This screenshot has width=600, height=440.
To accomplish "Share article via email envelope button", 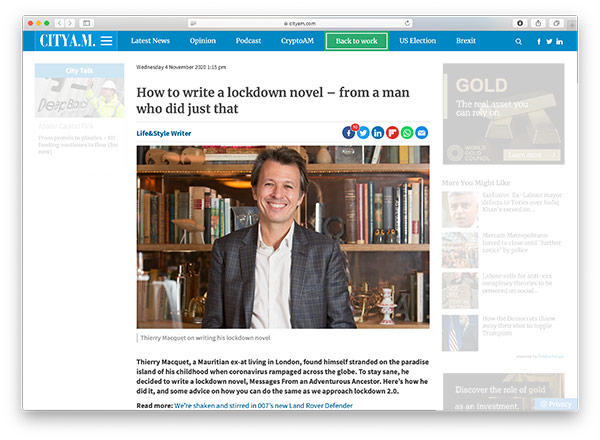I will (422, 133).
